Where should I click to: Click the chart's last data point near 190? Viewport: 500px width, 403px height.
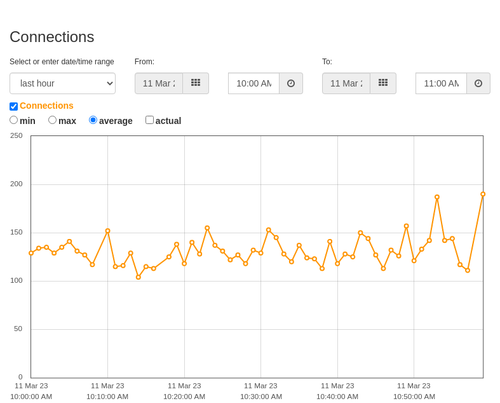coord(483,194)
